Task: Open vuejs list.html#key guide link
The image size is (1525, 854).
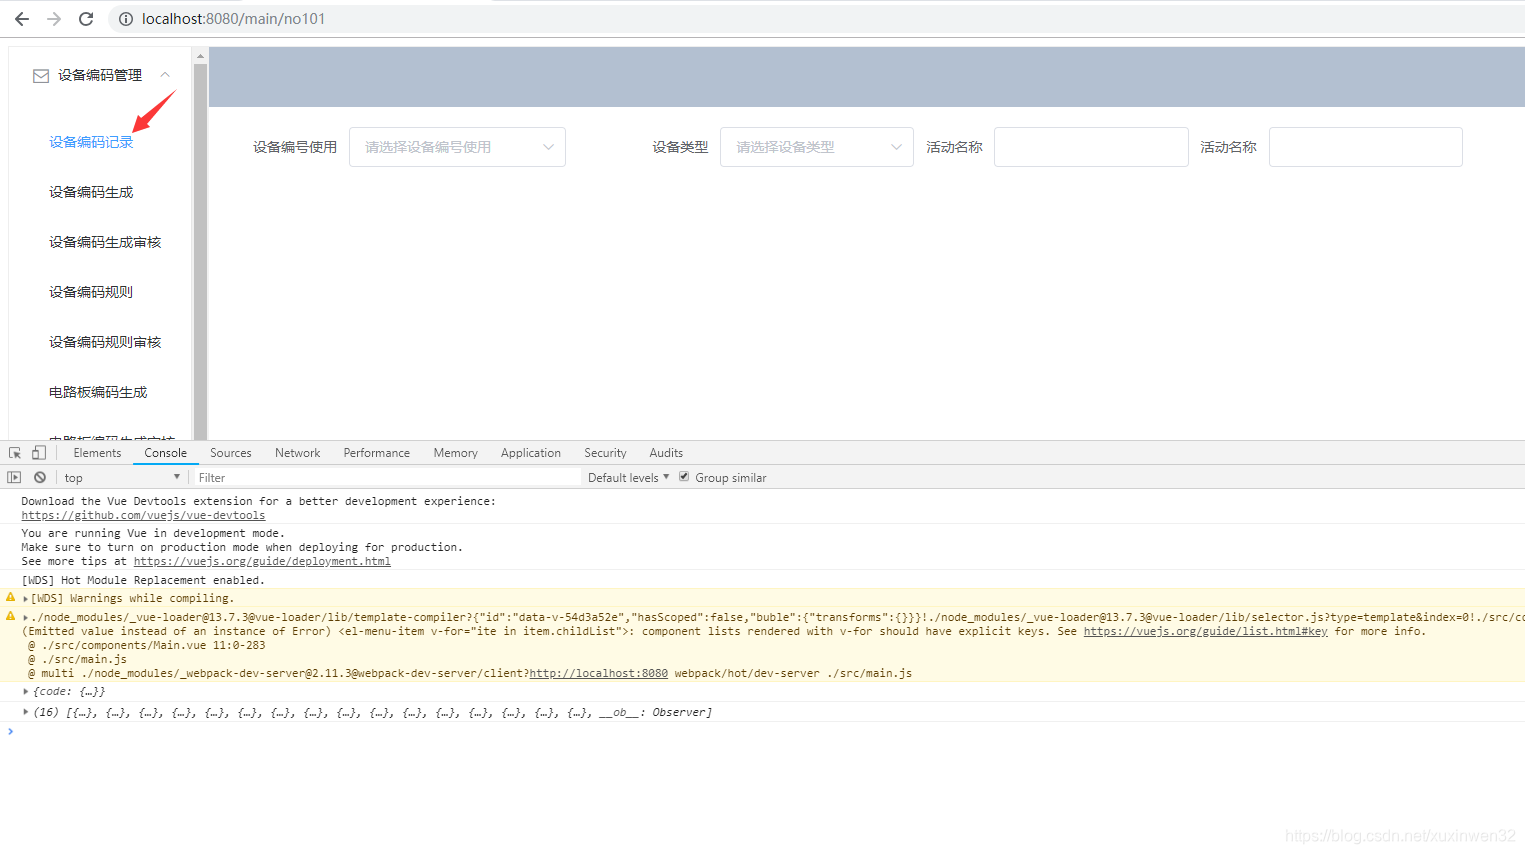Action: (x=1205, y=632)
